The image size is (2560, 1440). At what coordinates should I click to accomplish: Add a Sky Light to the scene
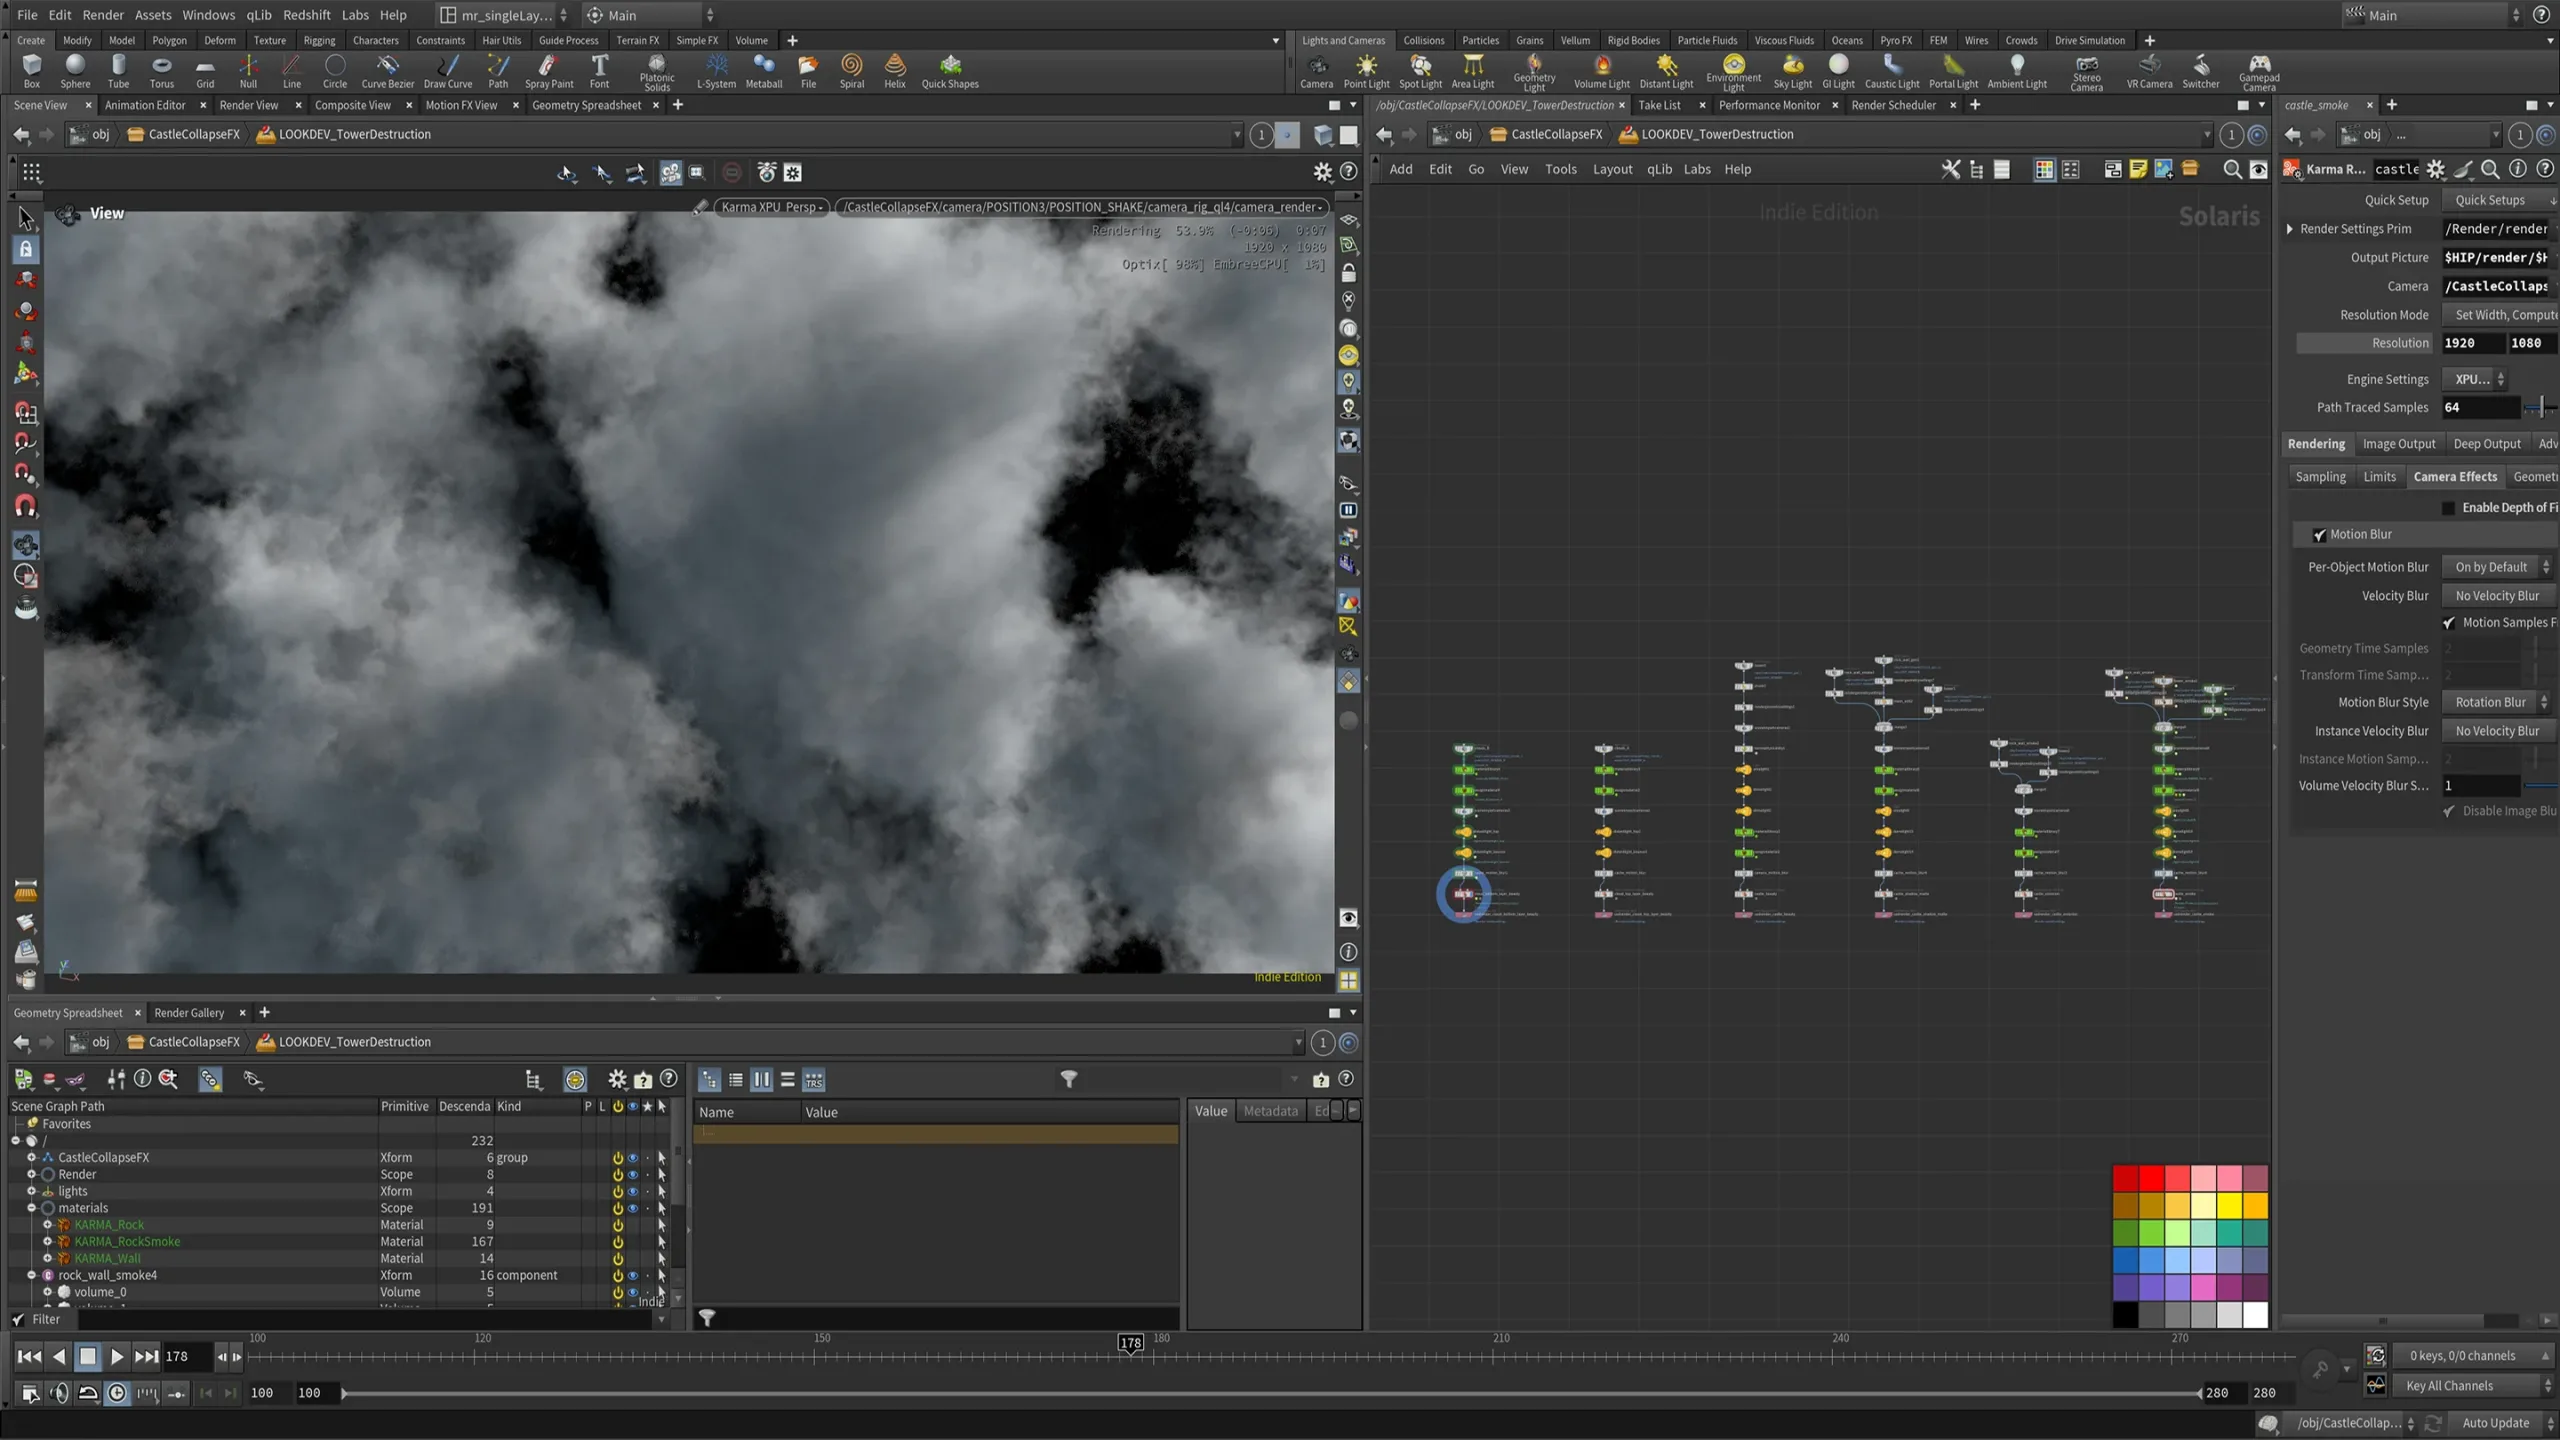coord(1791,70)
